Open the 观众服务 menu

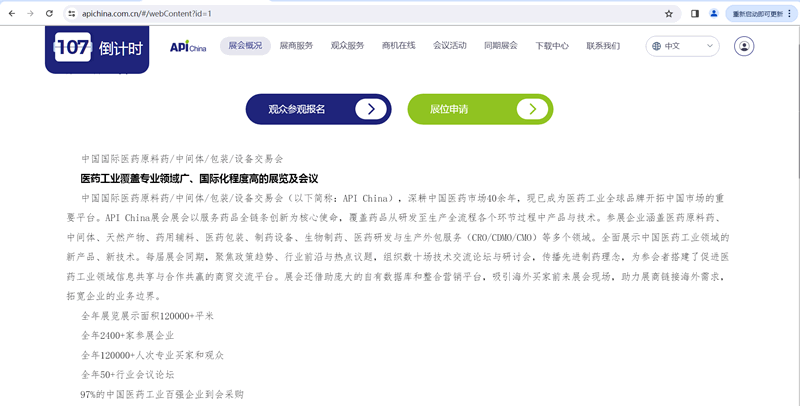tap(347, 46)
